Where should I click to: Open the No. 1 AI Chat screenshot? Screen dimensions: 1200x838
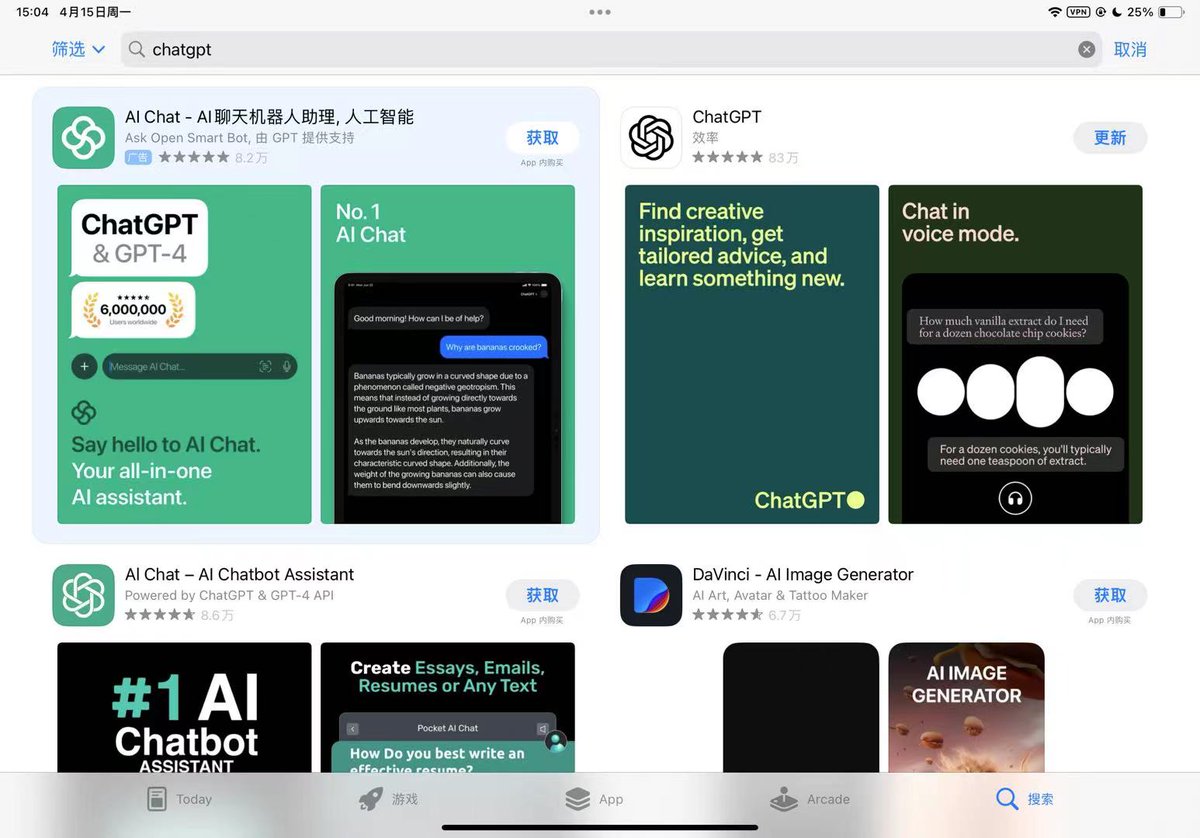[x=448, y=354]
